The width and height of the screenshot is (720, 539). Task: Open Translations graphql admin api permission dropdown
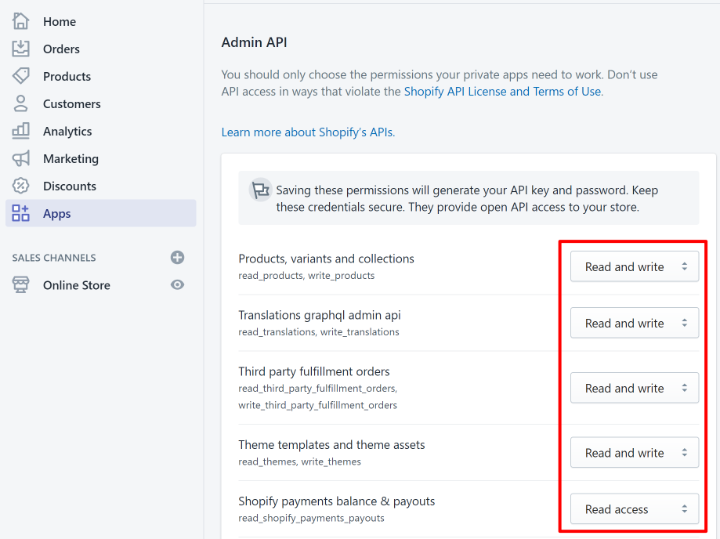(x=634, y=323)
